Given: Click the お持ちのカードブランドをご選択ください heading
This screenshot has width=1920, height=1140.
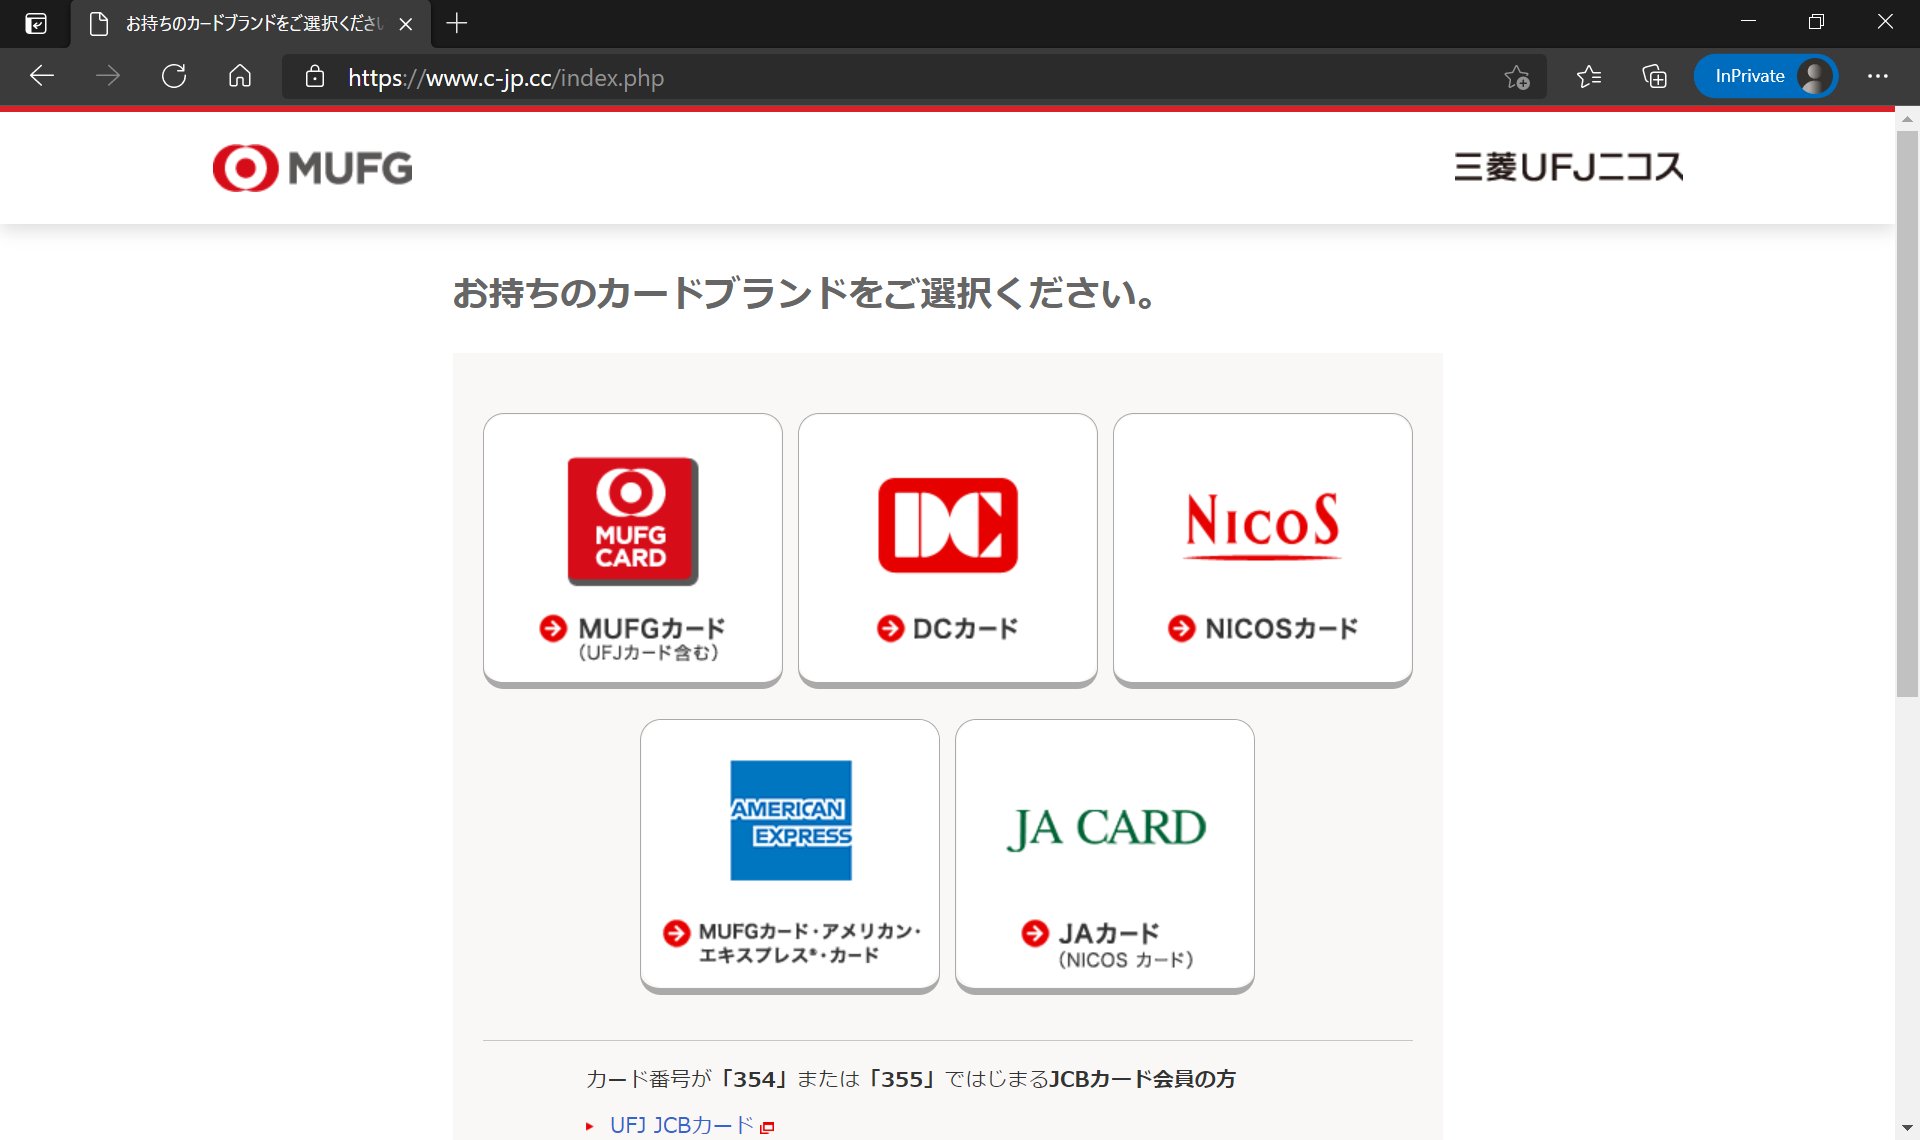Looking at the screenshot, I should tap(805, 293).
